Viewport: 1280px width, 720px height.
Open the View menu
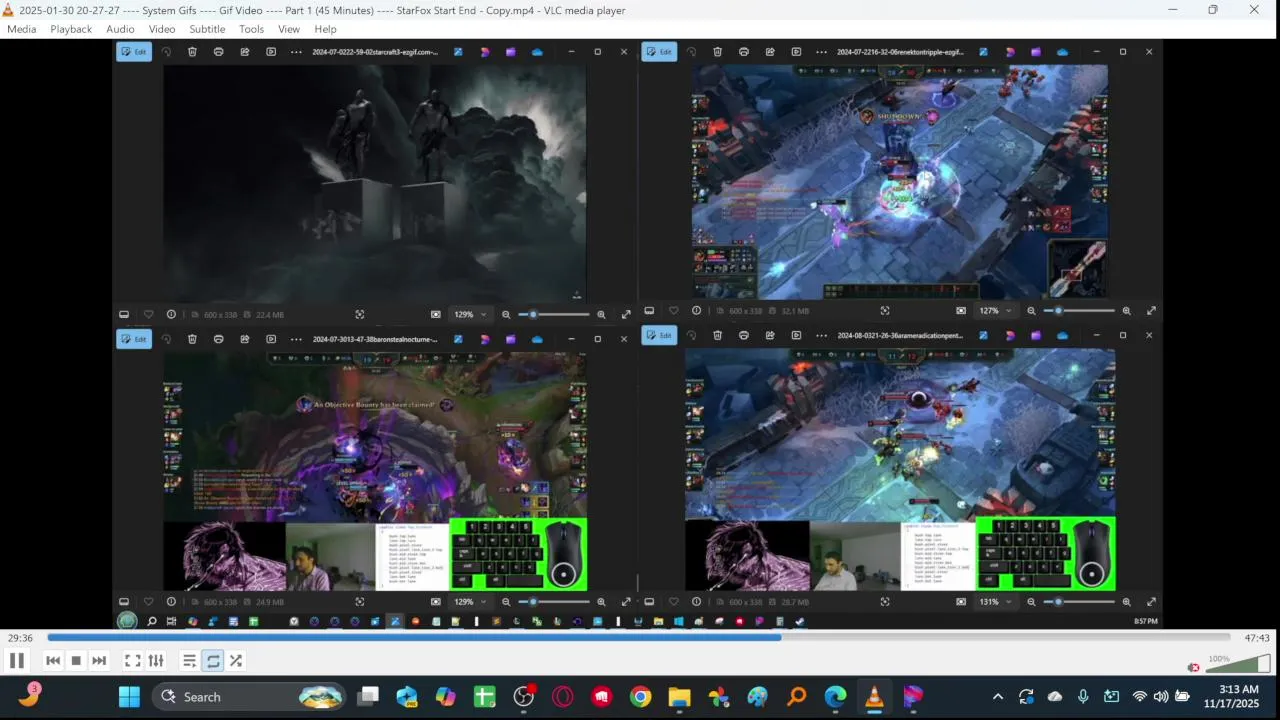(289, 29)
